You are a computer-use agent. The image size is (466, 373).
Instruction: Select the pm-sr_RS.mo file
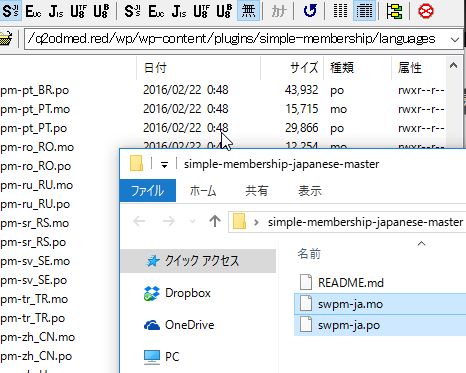[x=35, y=223]
